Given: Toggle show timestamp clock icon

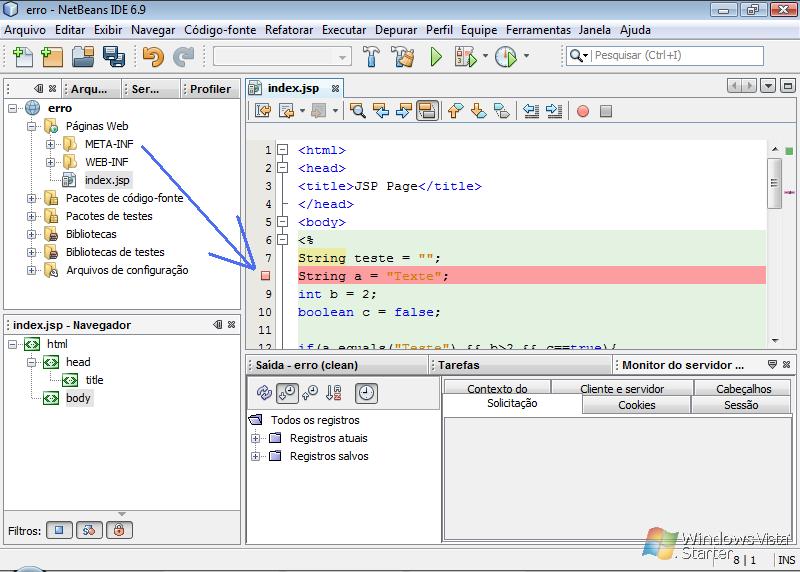Looking at the screenshot, I should pyautogui.click(x=366, y=393).
